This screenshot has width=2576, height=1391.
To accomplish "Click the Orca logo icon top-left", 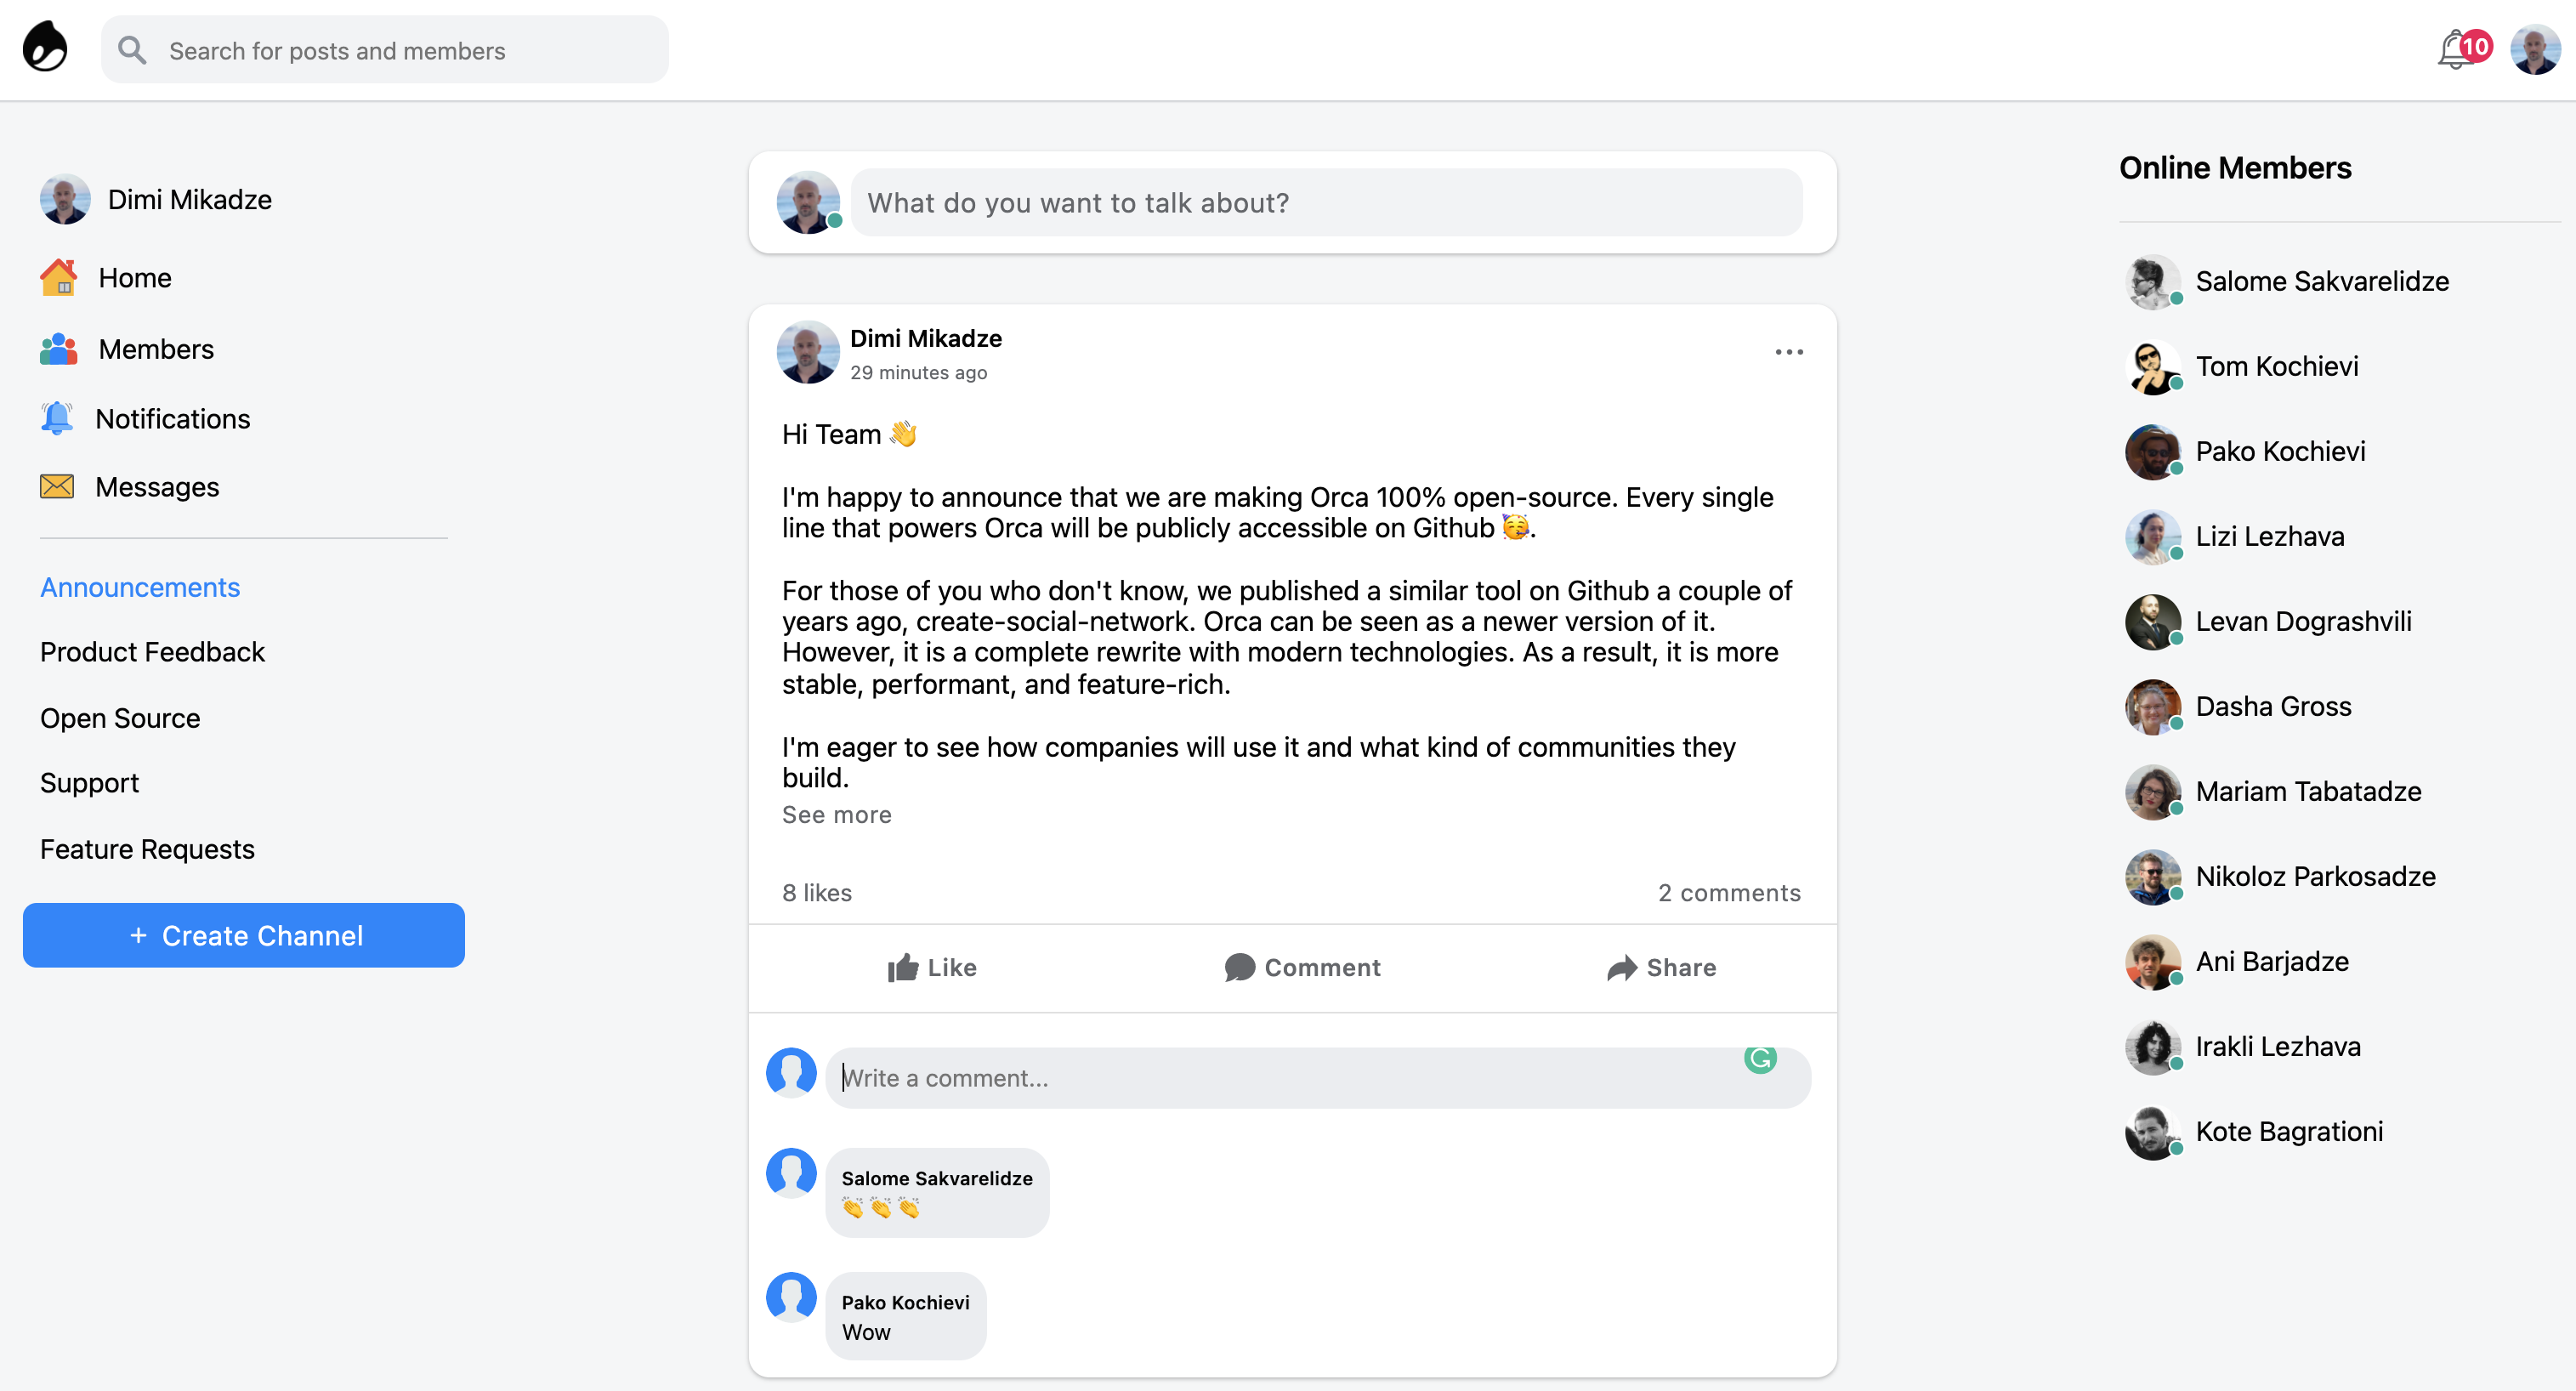I will tap(46, 48).
